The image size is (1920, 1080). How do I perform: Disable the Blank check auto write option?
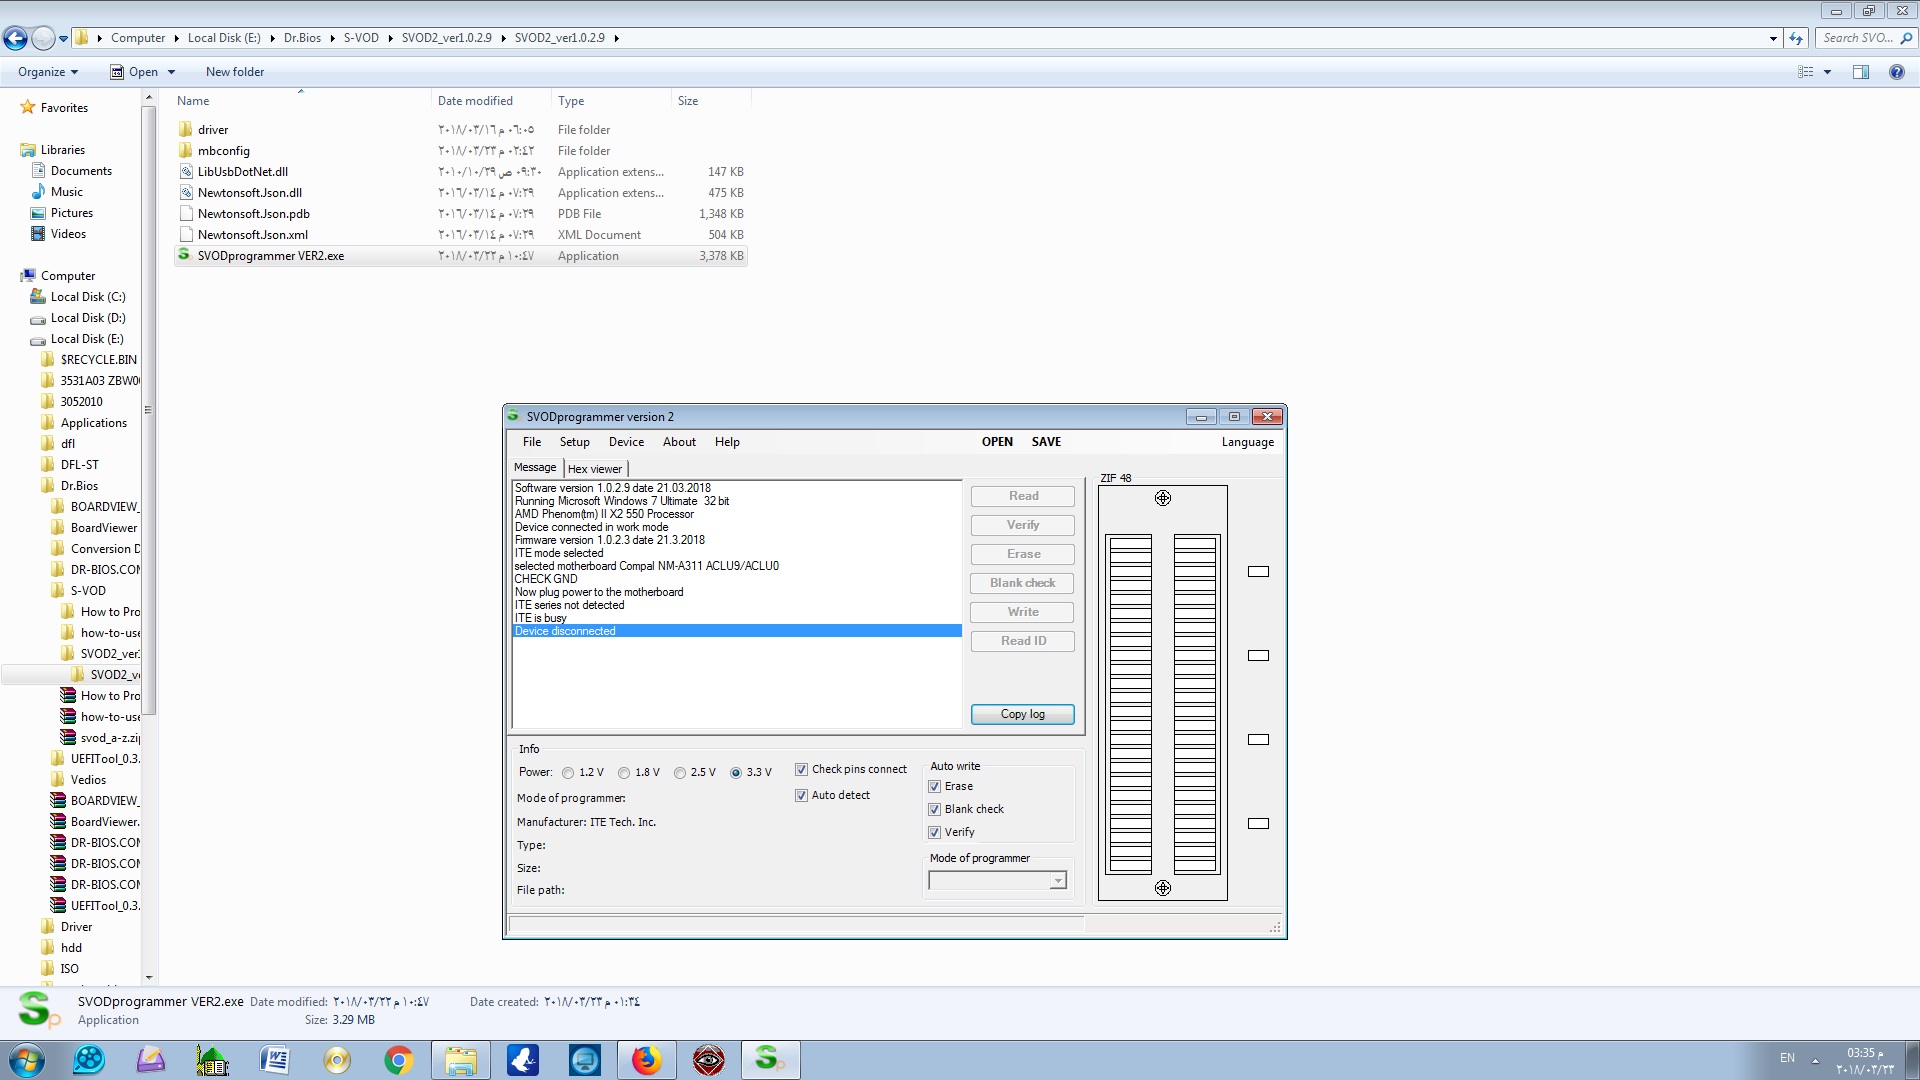935,810
